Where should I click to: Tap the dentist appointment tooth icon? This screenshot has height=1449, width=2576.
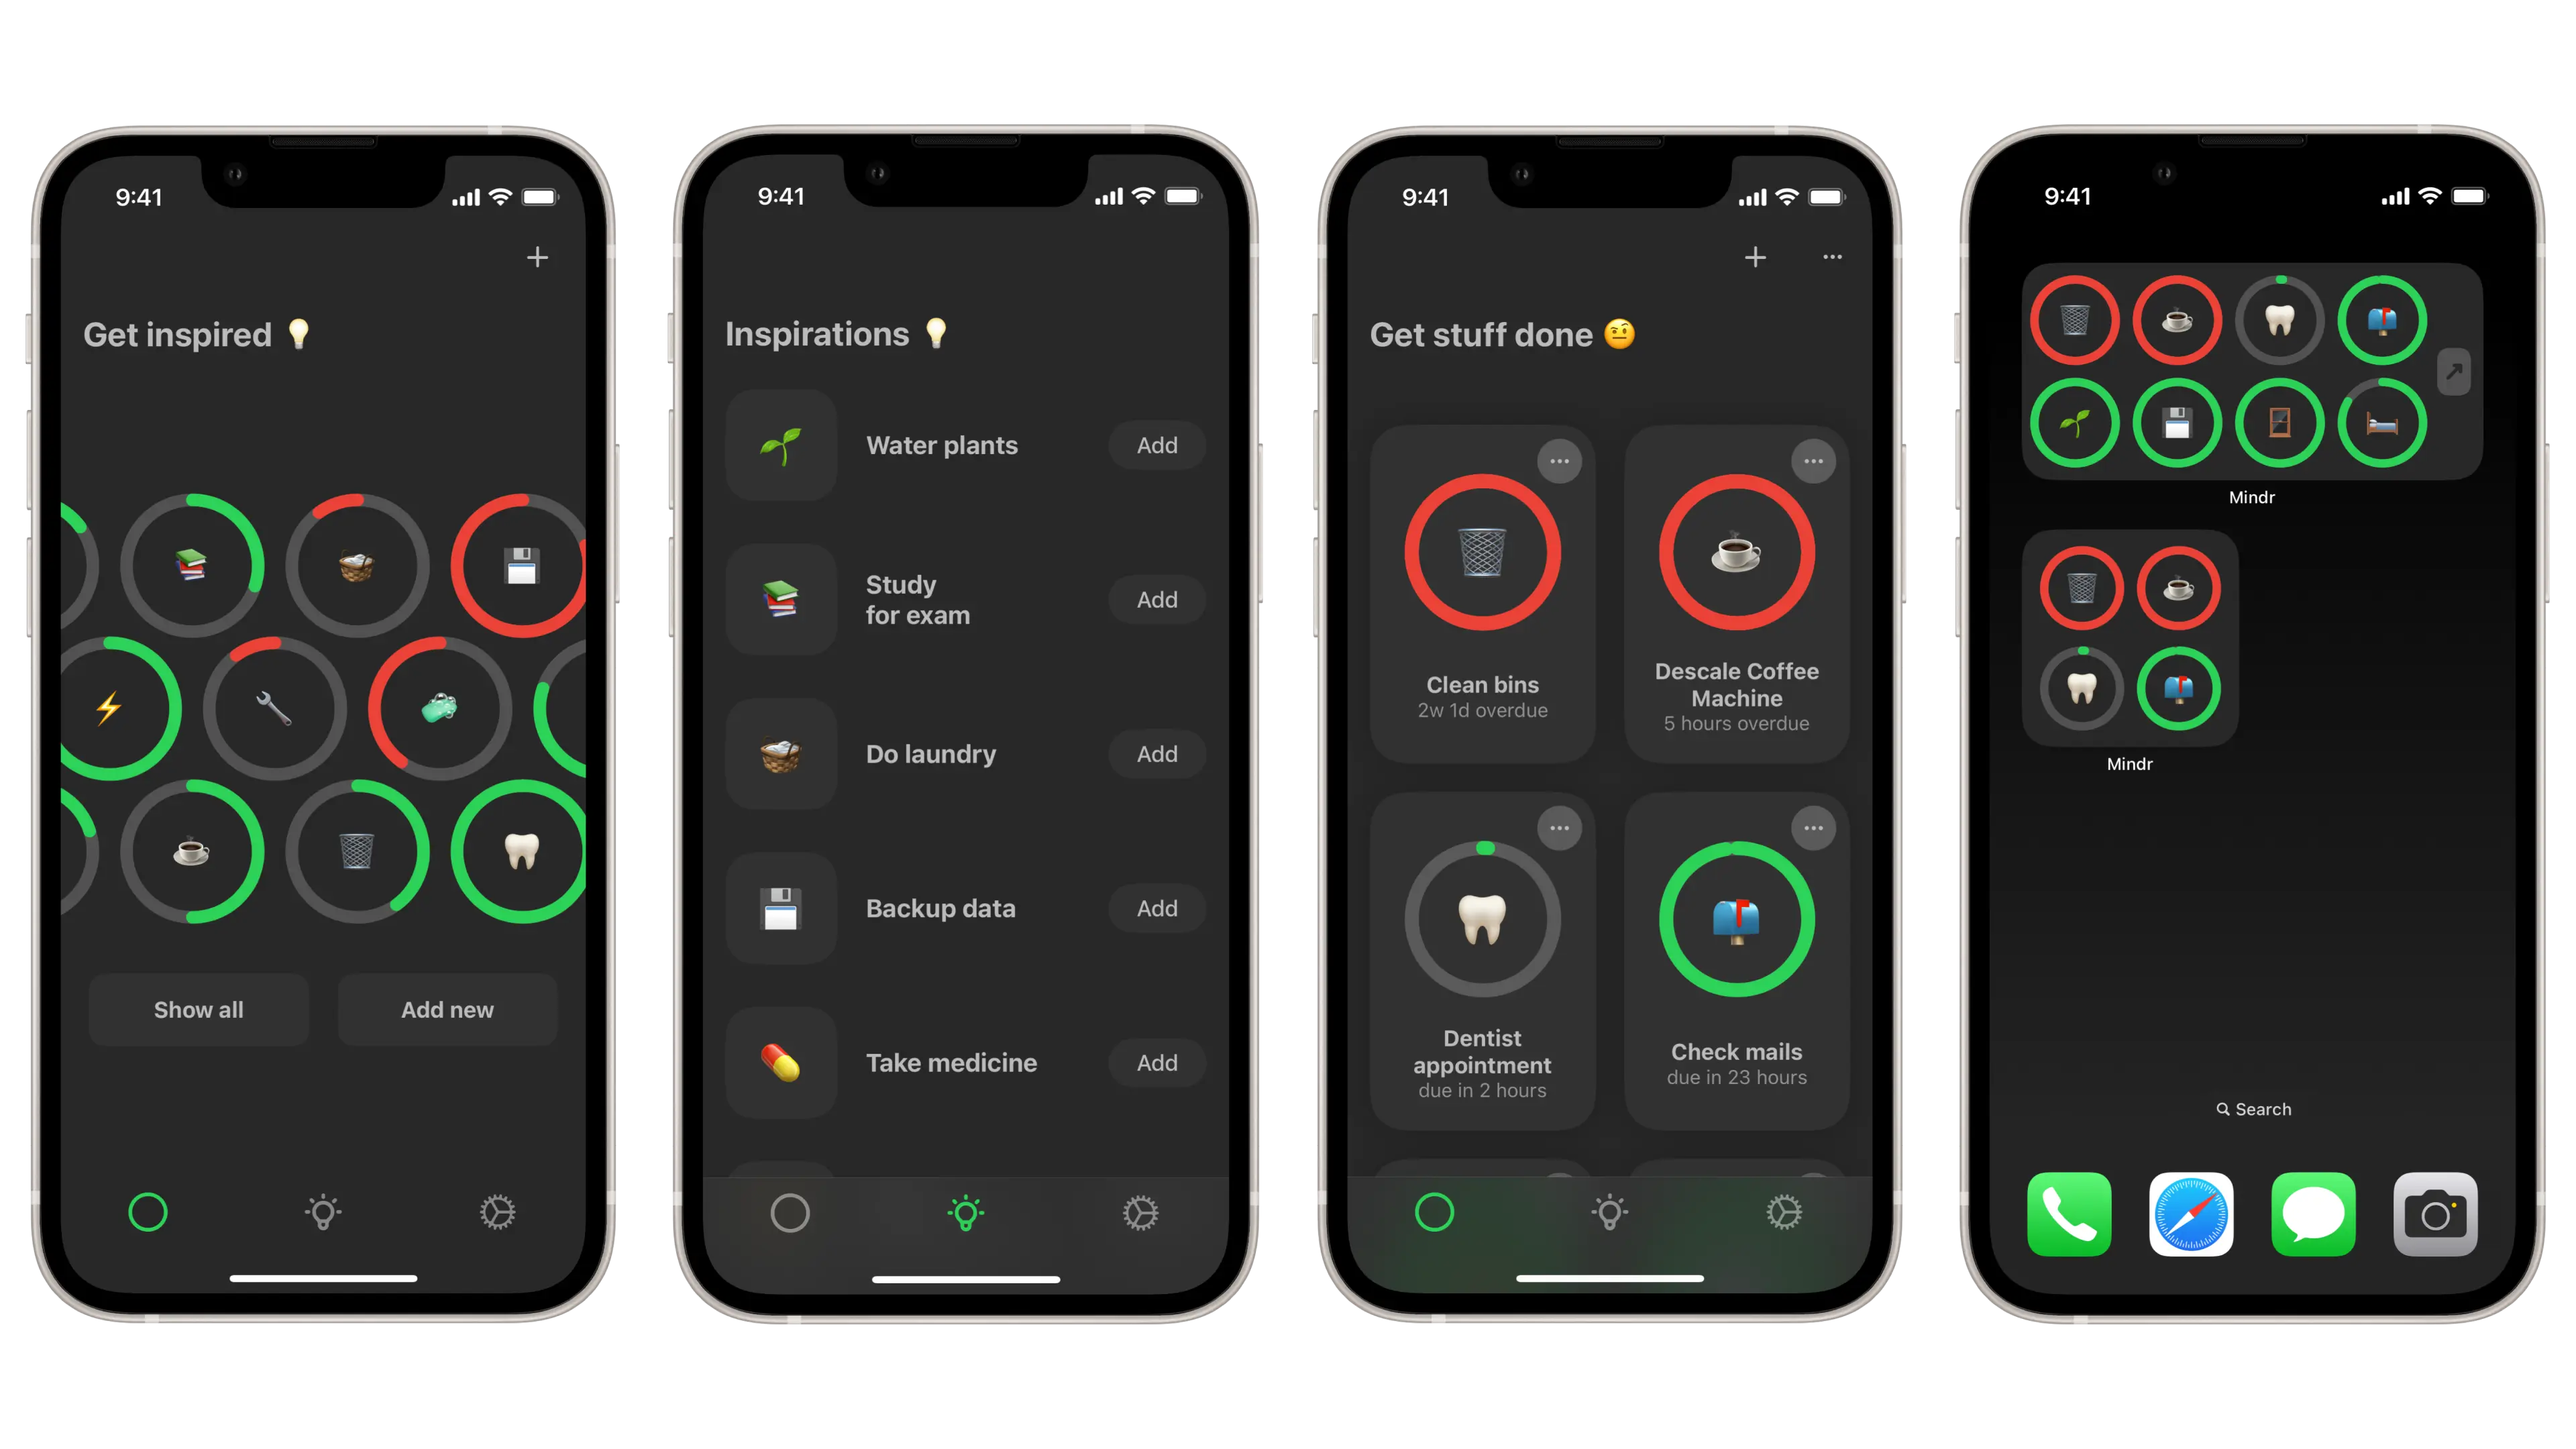(x=1483, y=920)
